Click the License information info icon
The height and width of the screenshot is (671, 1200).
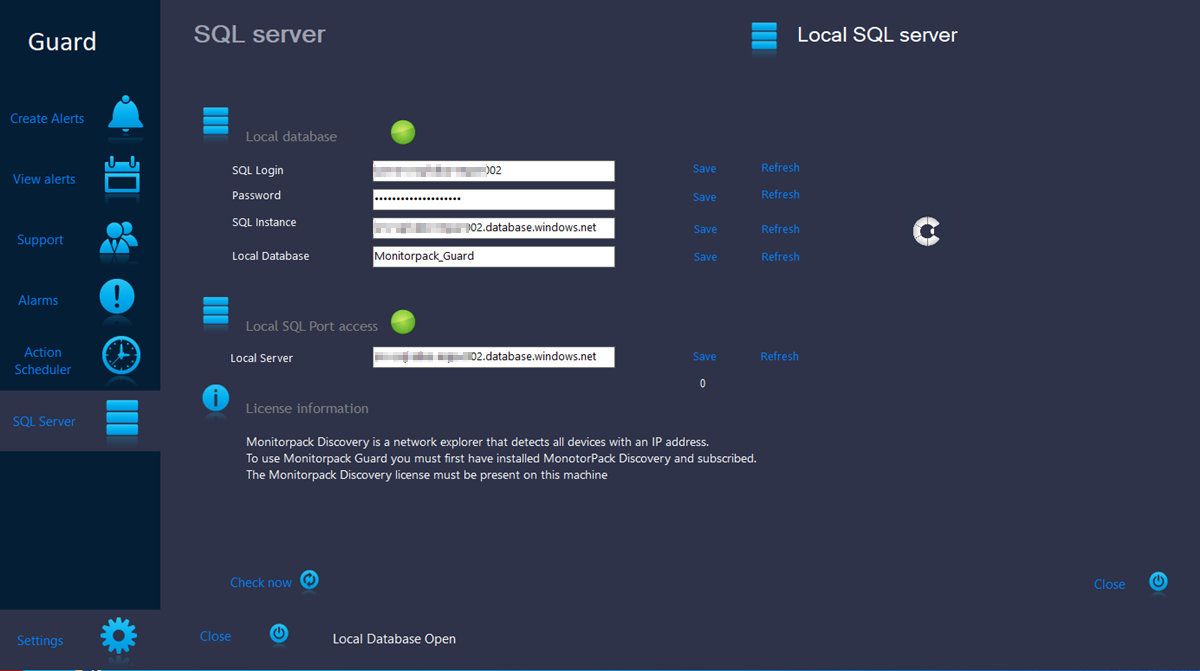[215, 398]
